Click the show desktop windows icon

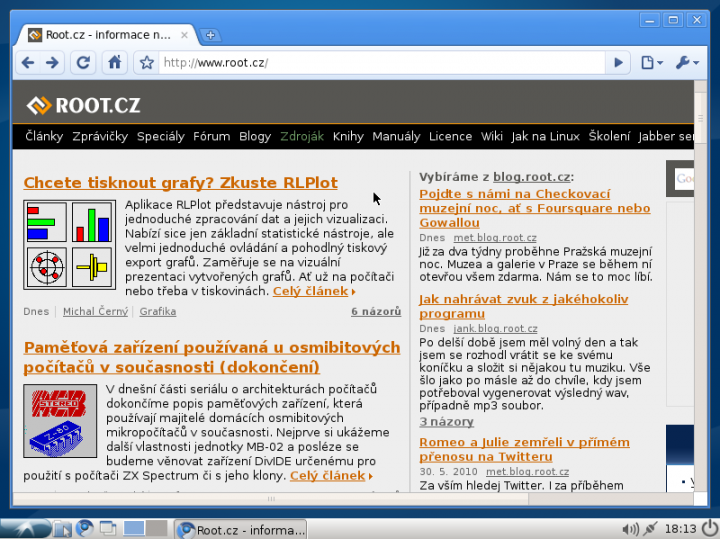pyautogui.click(x=108, y=529)
